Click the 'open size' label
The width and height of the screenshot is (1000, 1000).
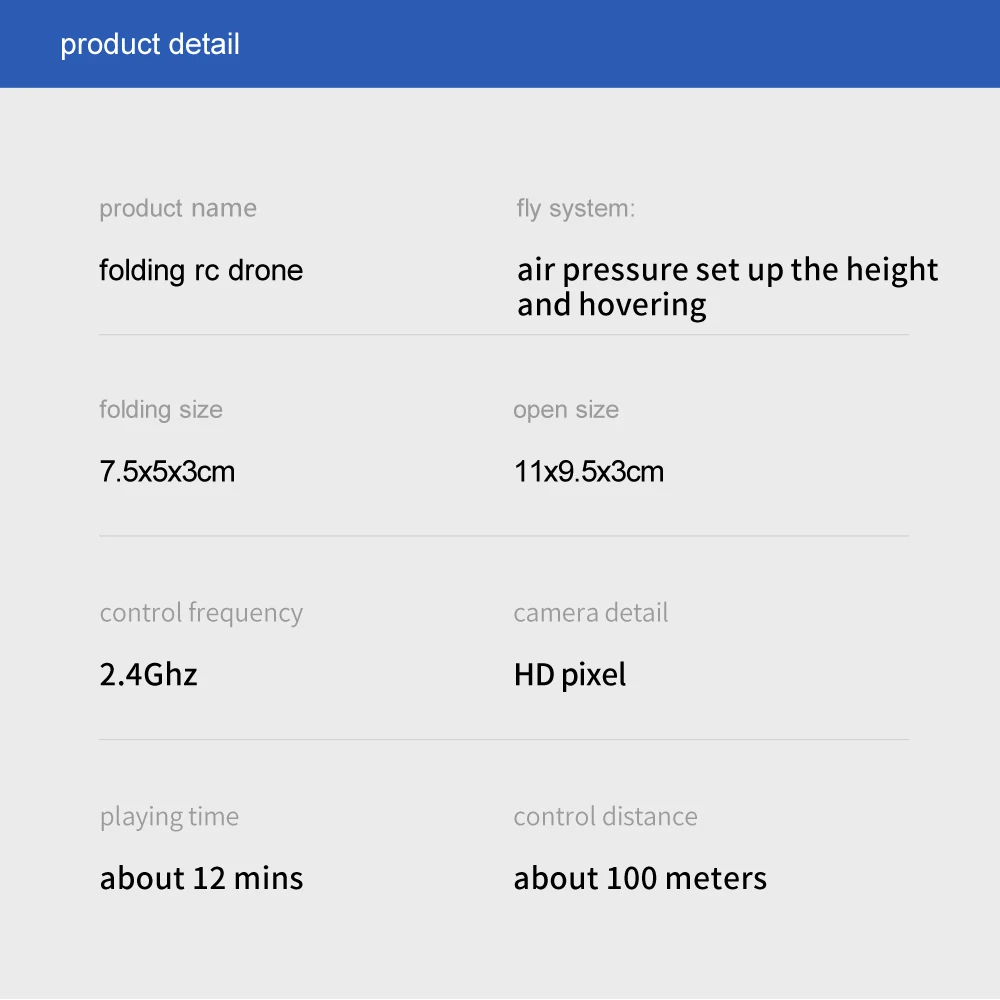(566, 409)
